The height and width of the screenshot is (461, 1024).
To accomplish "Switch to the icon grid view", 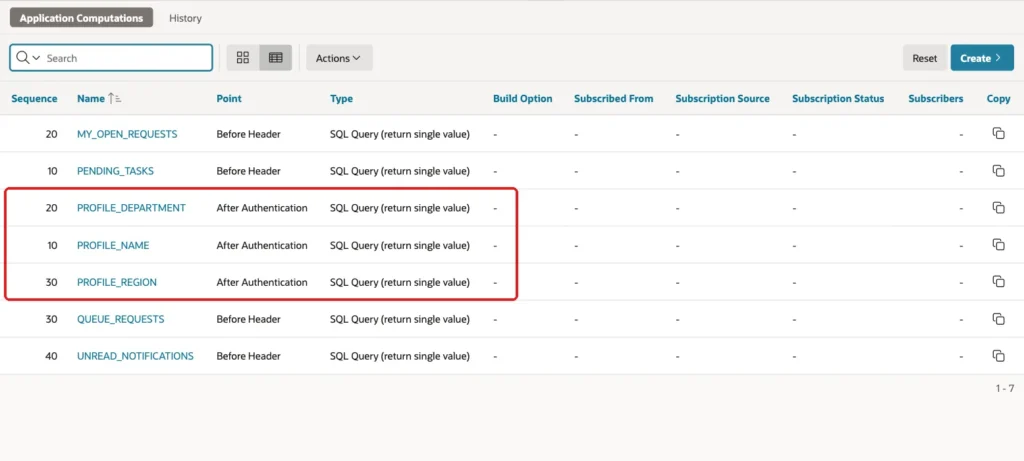I will click(243, 57).
